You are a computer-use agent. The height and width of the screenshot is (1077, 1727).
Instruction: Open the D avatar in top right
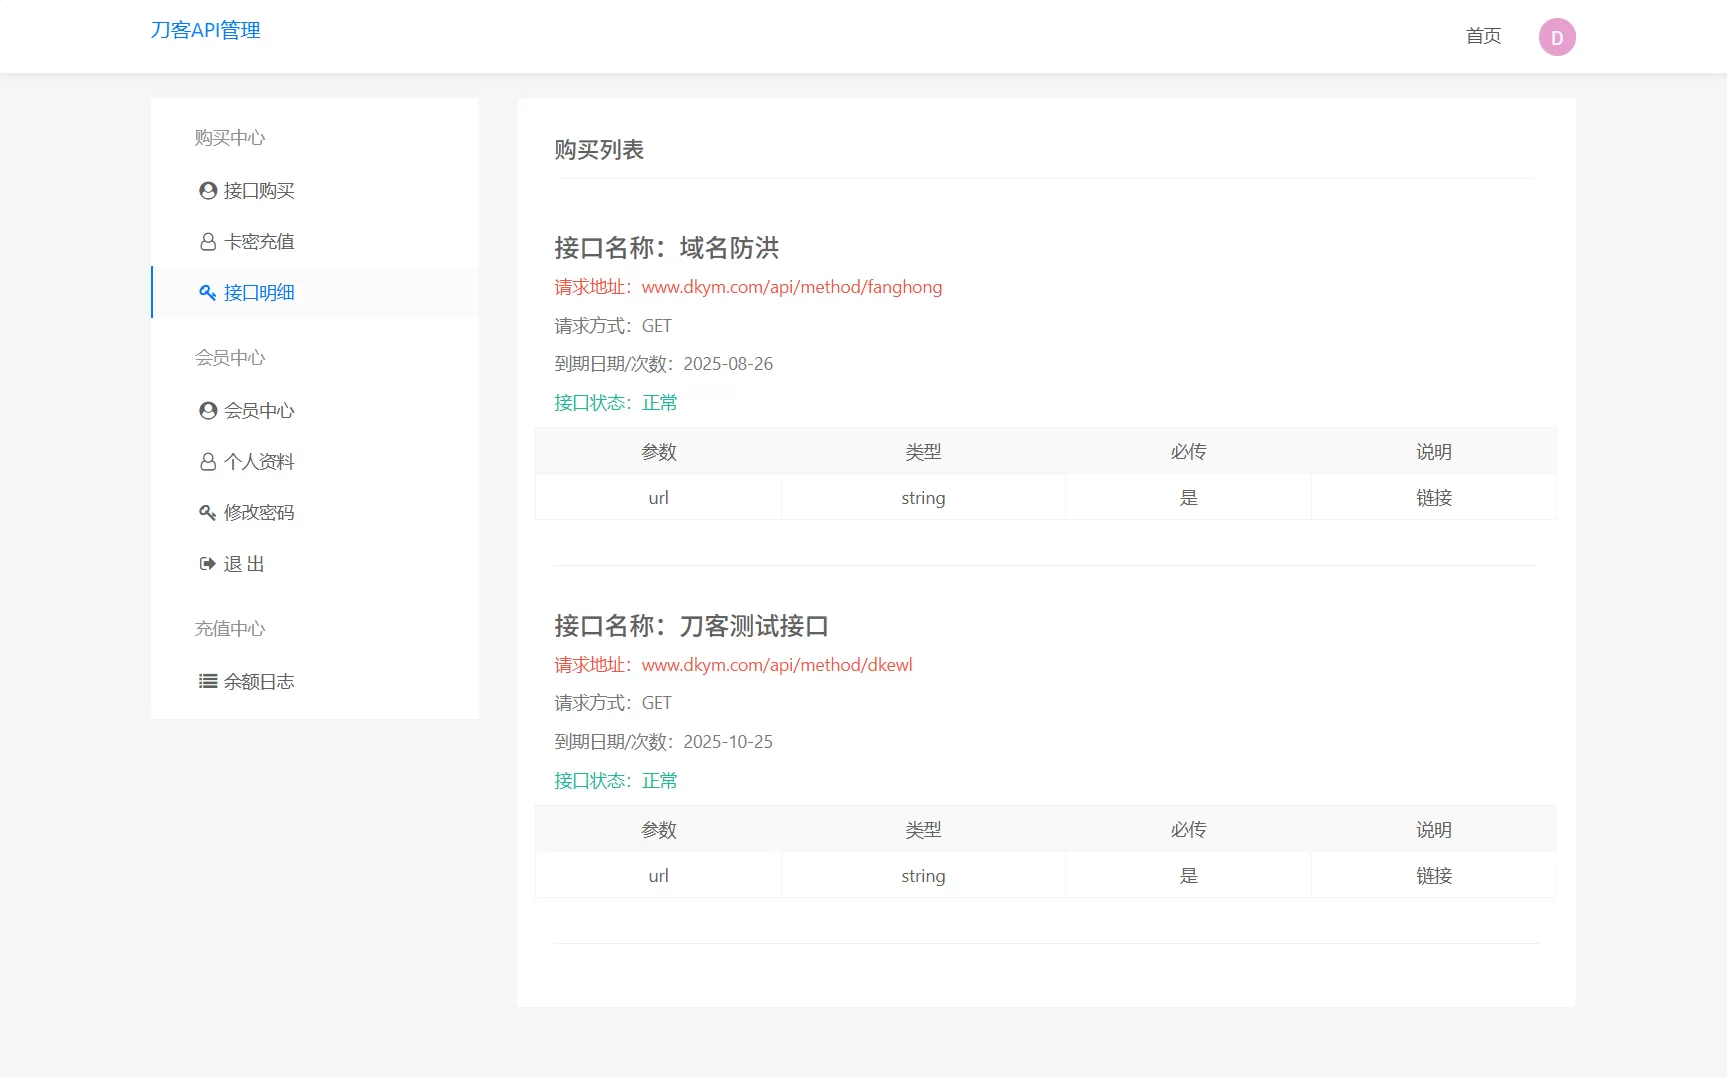coord(1557,36)
